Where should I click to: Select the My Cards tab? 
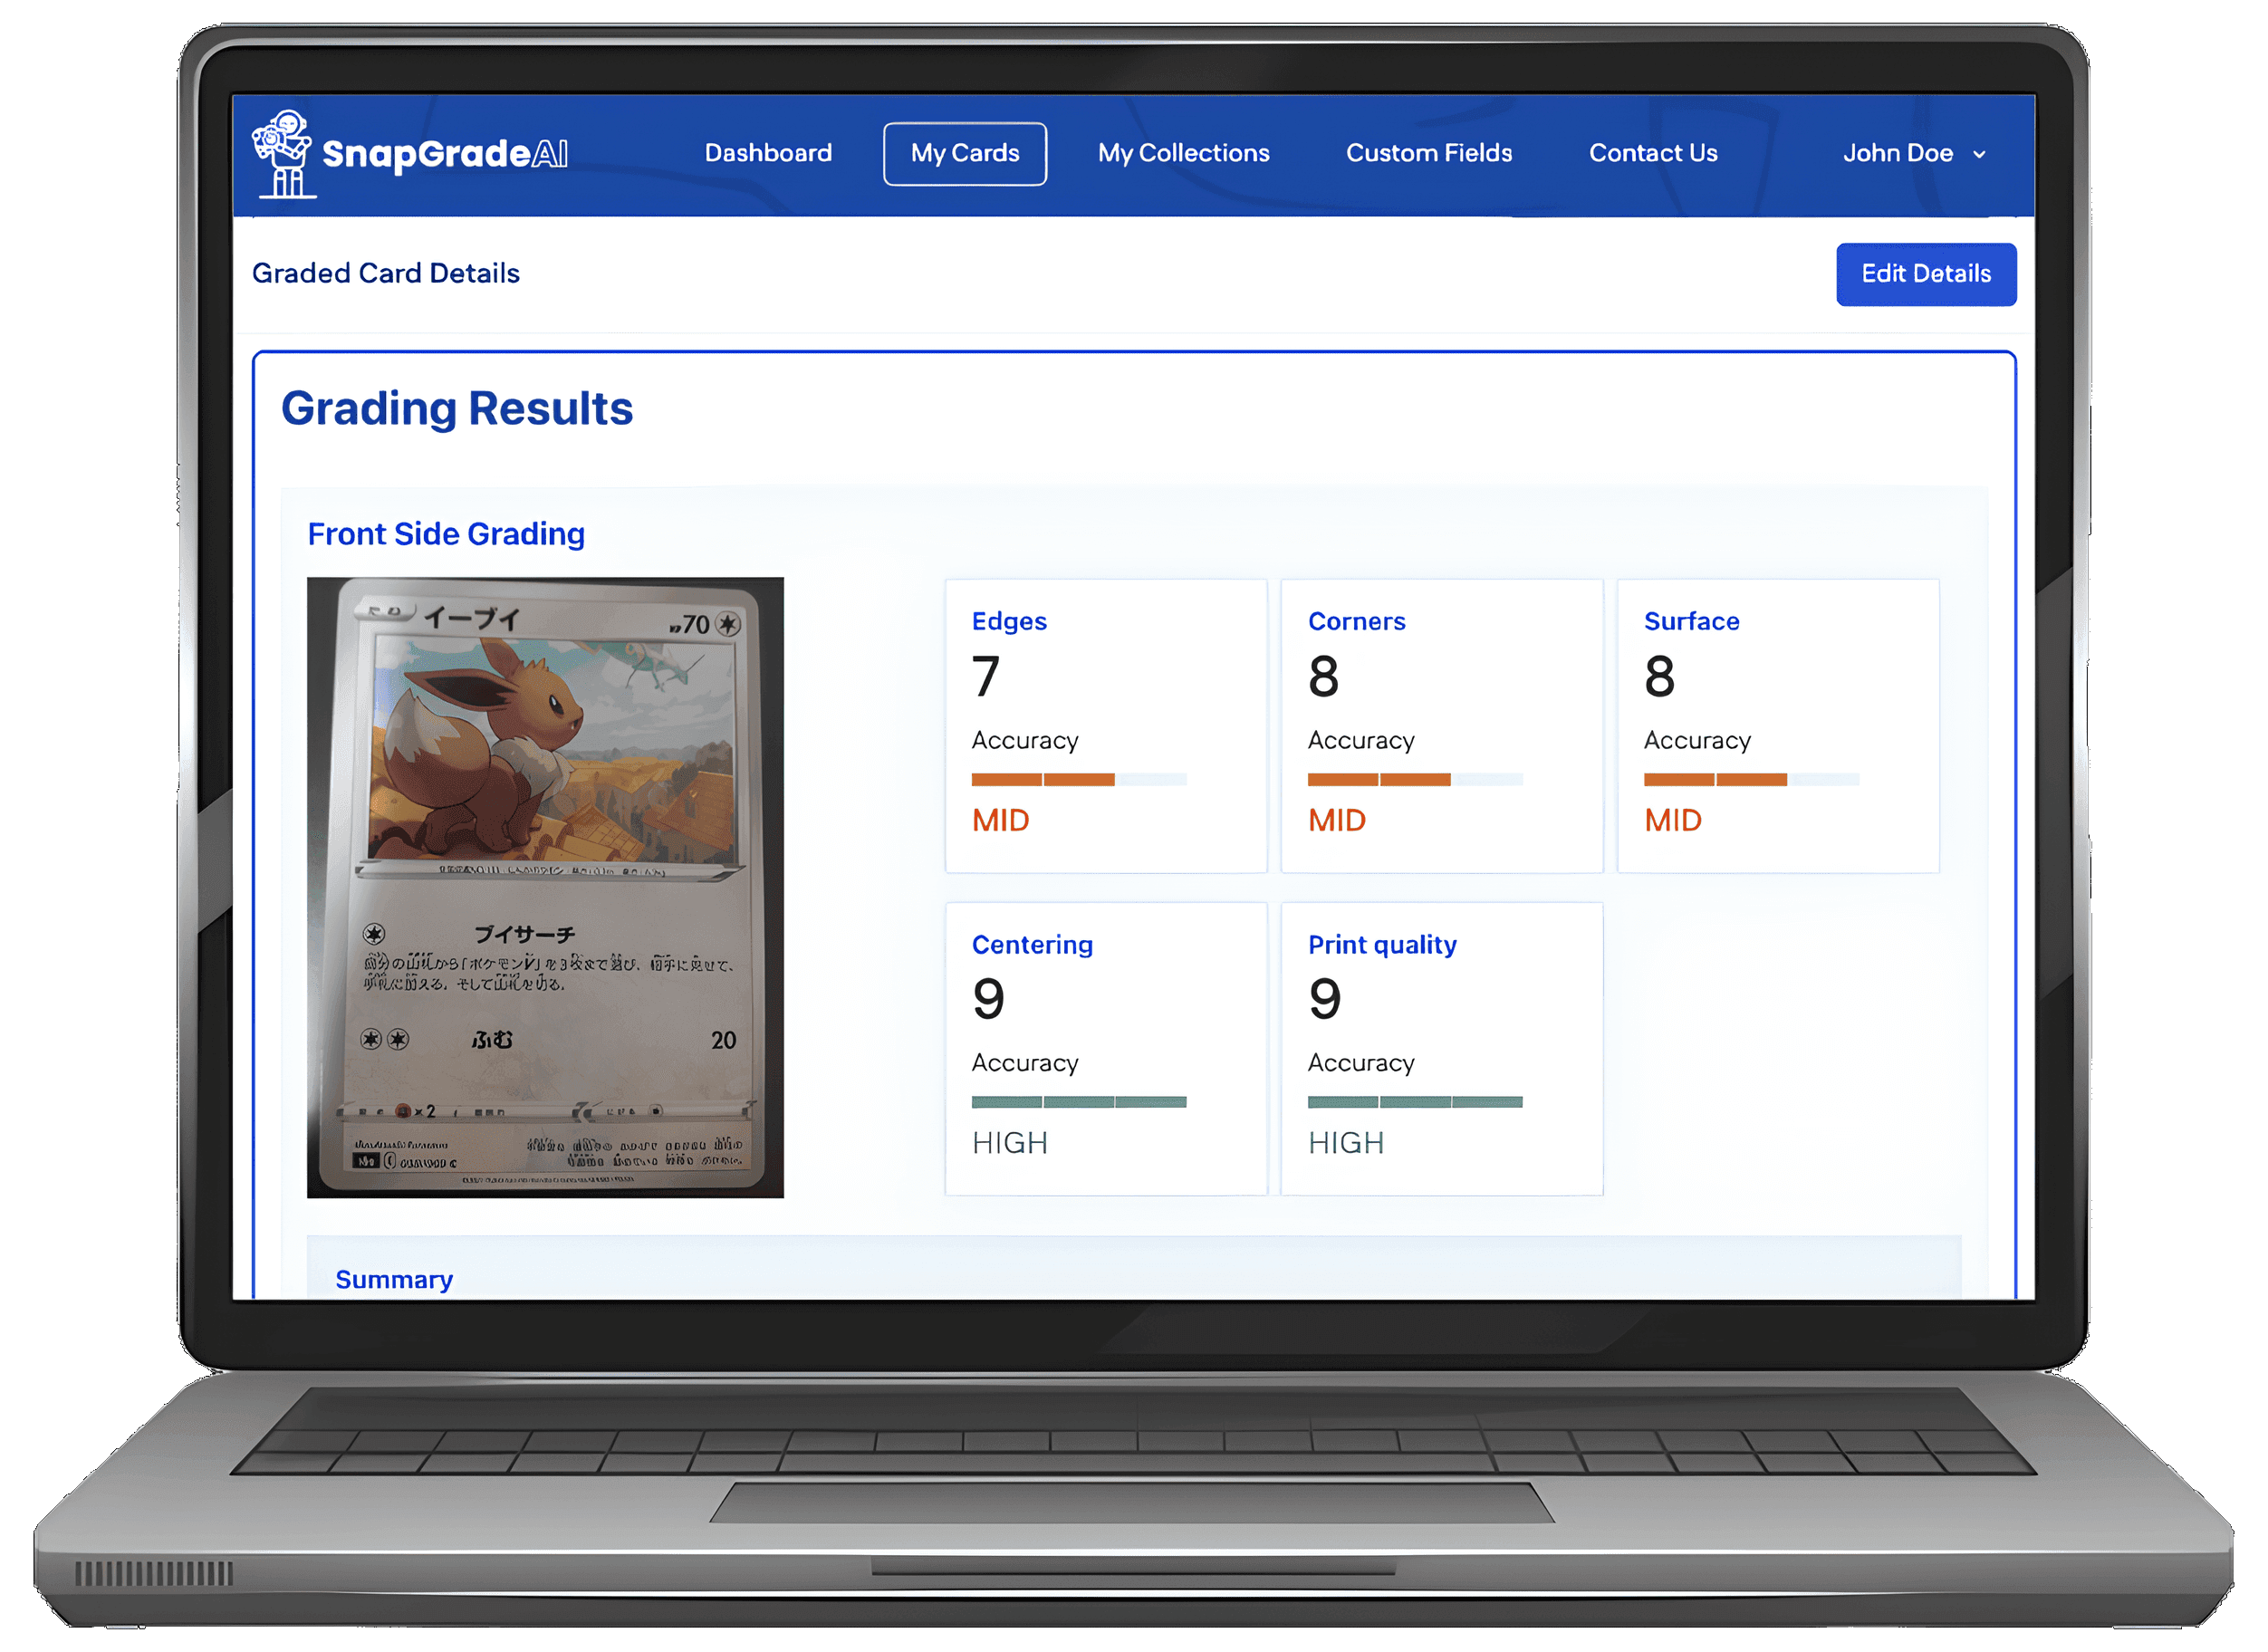(965, 154)
